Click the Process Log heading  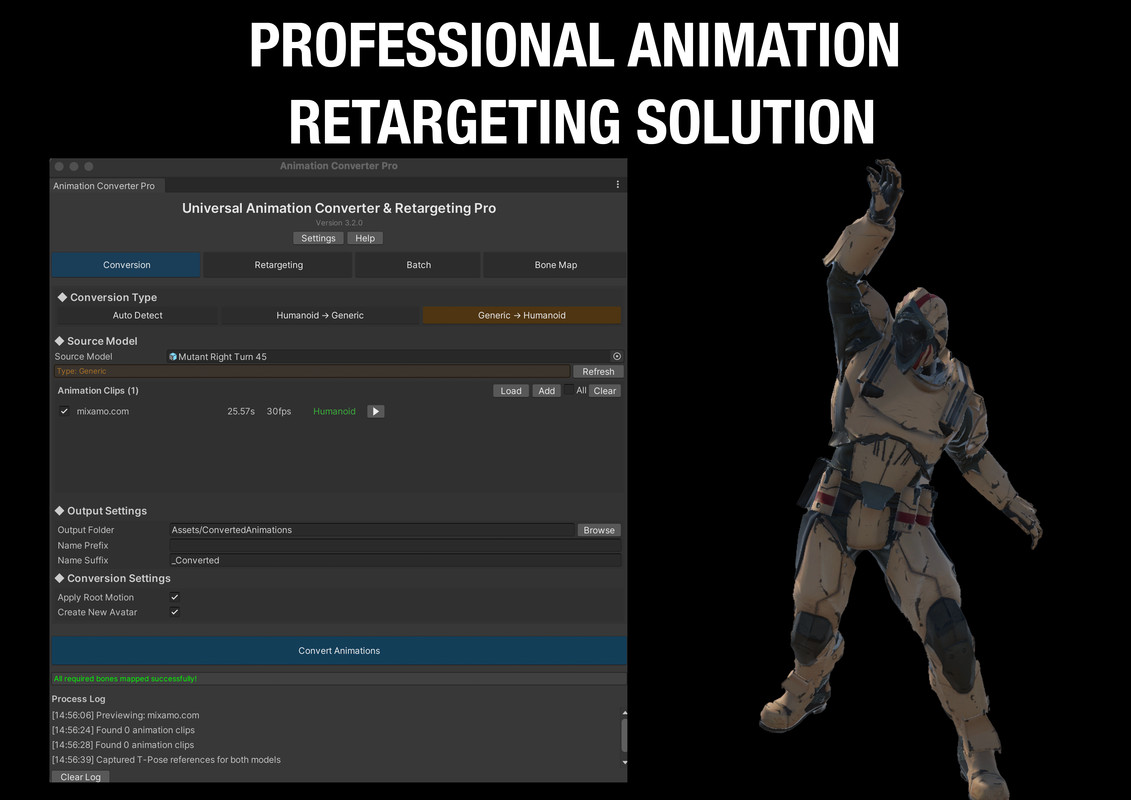78,699
